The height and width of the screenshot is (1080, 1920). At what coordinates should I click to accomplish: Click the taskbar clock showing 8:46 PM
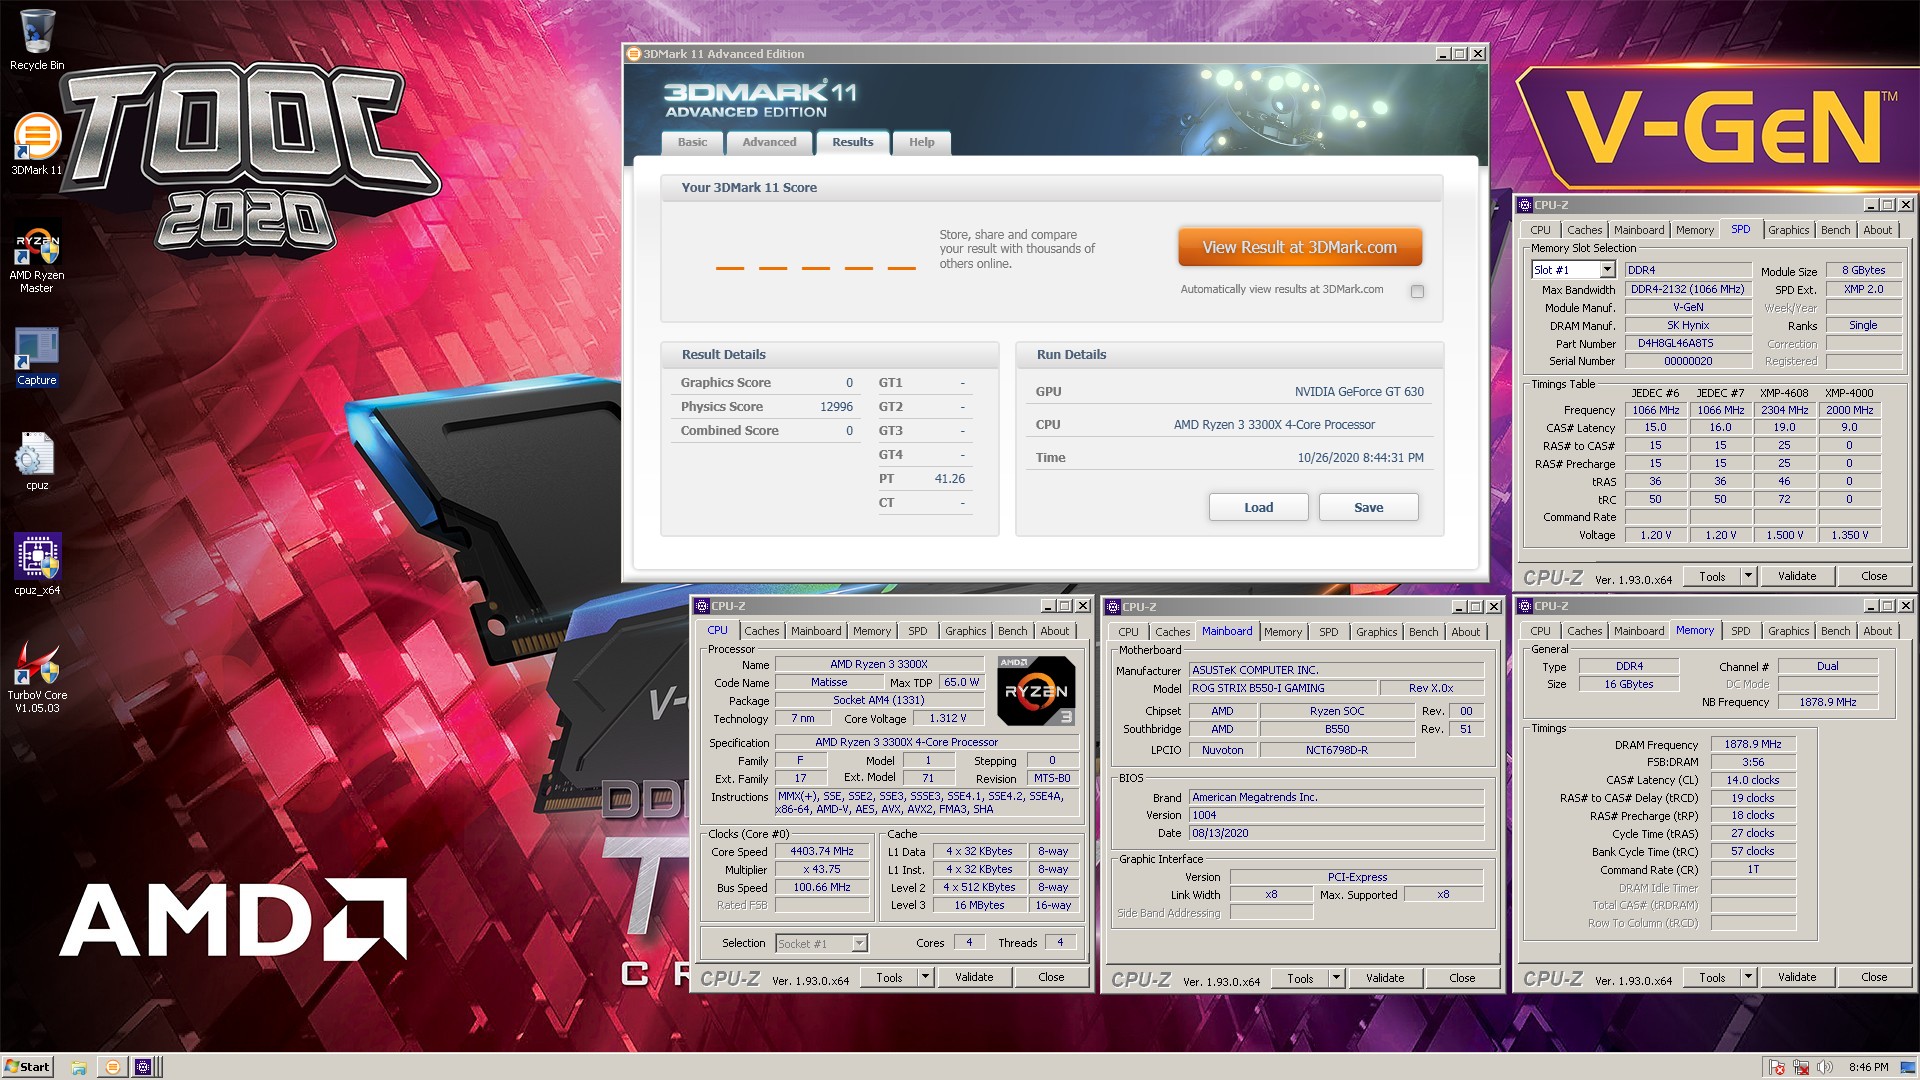point(1868,1067)
